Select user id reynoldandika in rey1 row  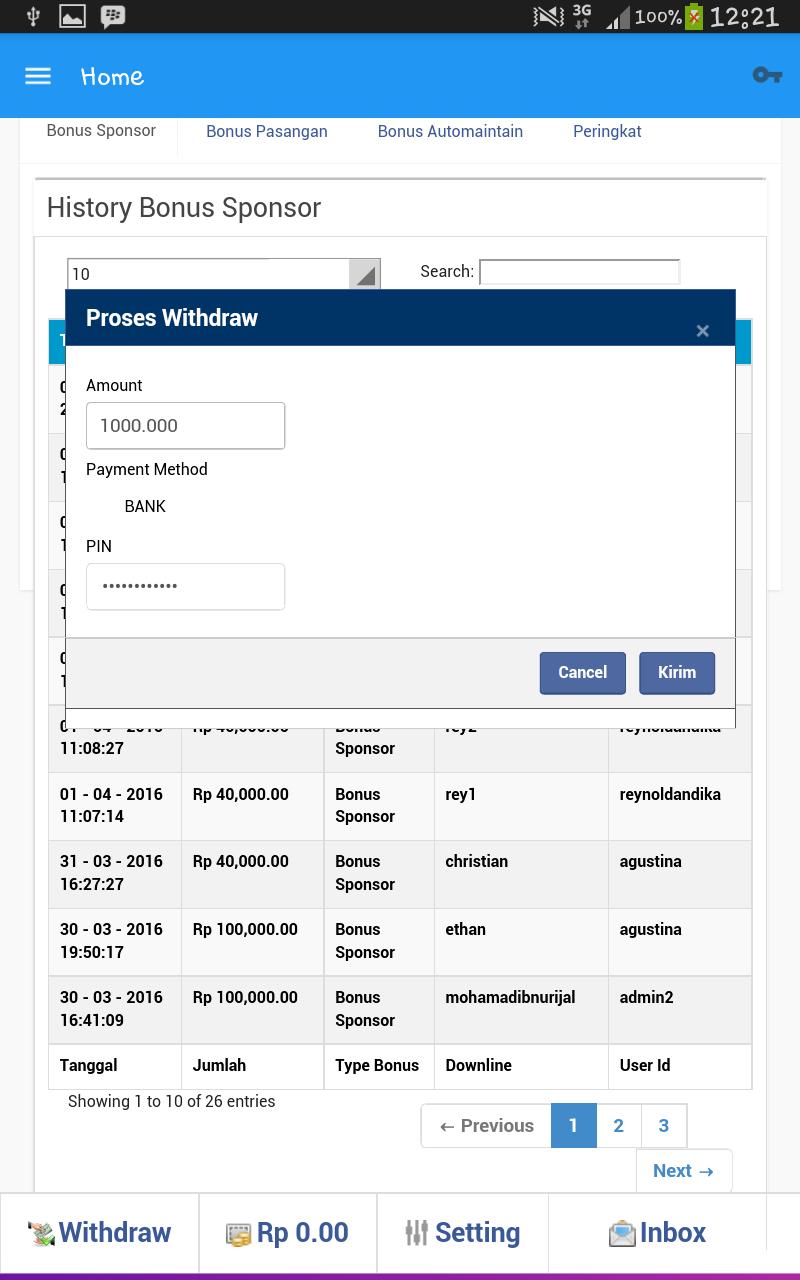680,806
